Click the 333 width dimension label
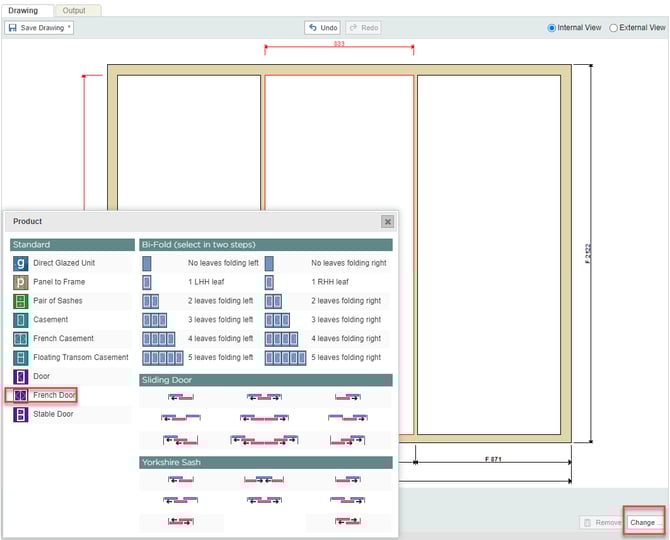The height and width of the screenshot is (540, 670). coord(339,44)
